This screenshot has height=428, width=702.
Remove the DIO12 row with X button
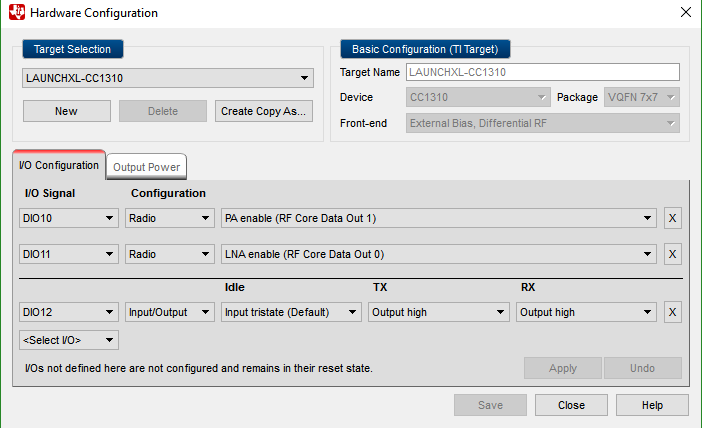coord(673,312)
